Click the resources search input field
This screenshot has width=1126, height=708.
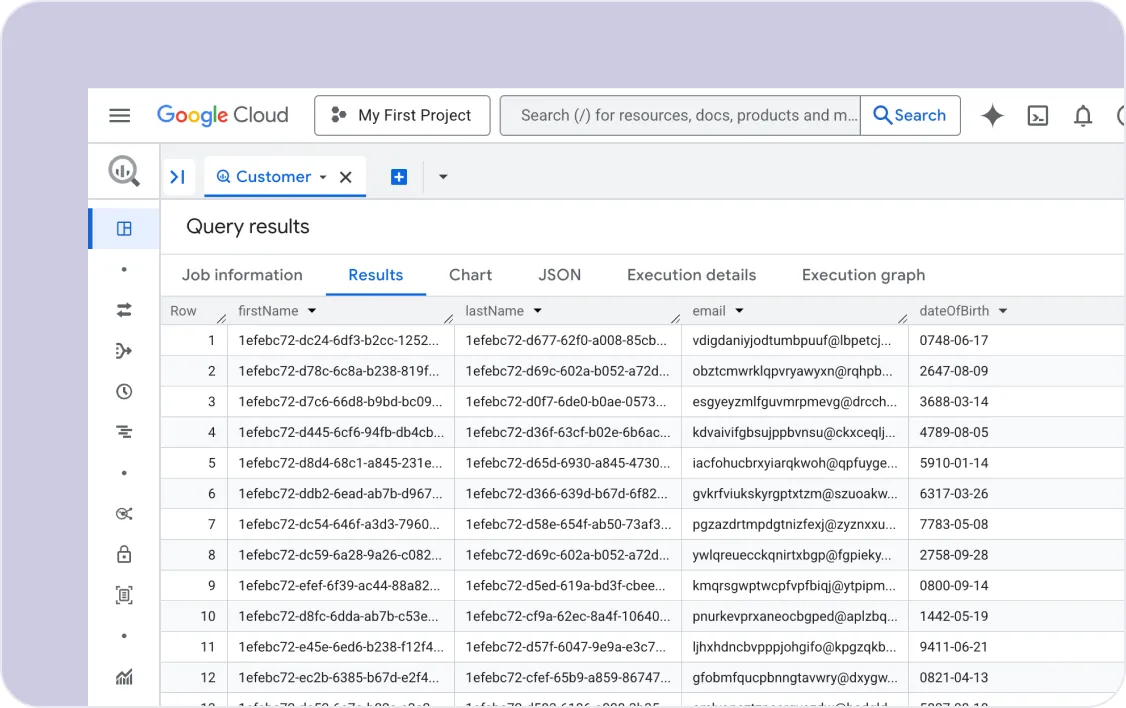680,116
